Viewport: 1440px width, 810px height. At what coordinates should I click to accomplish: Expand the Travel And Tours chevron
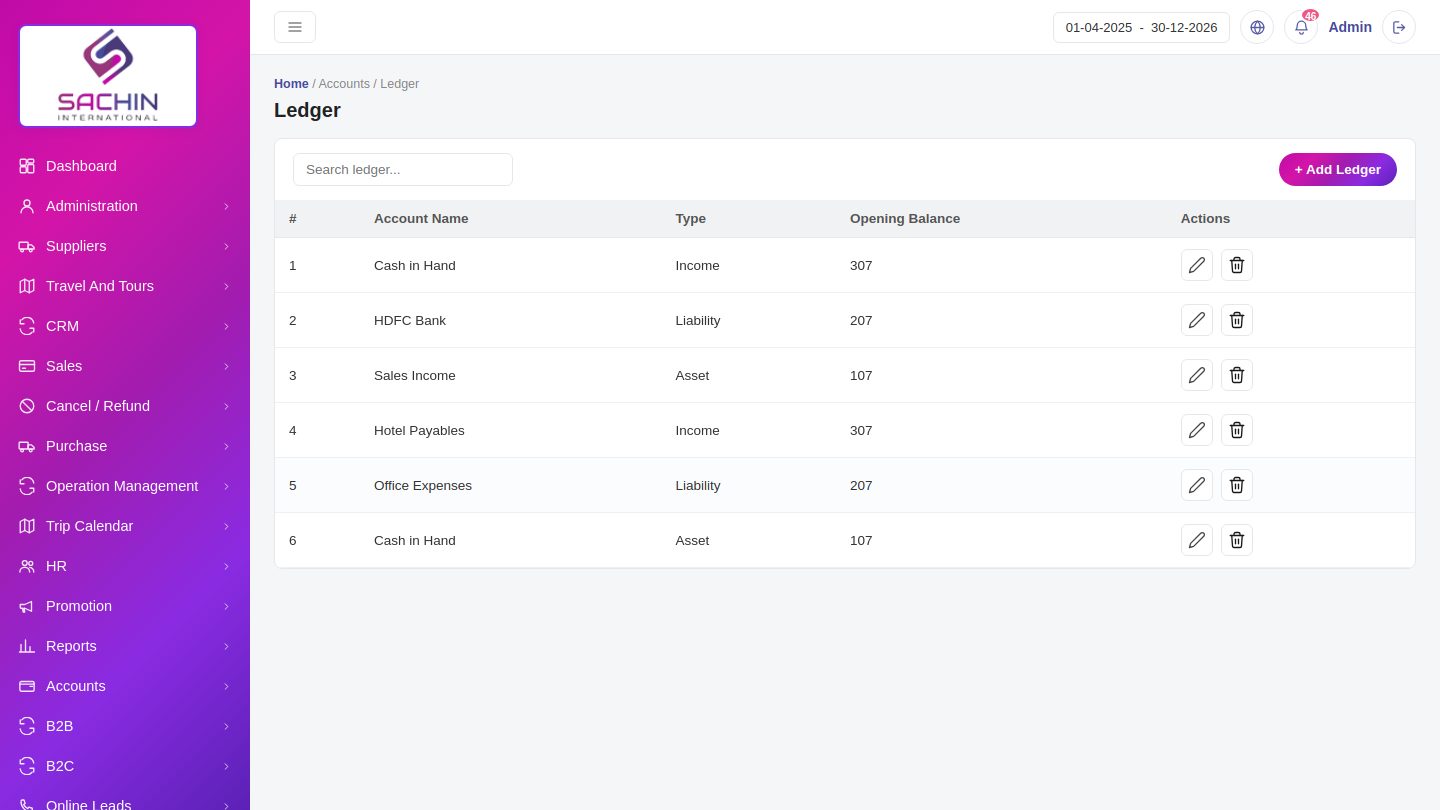point(226,286)
